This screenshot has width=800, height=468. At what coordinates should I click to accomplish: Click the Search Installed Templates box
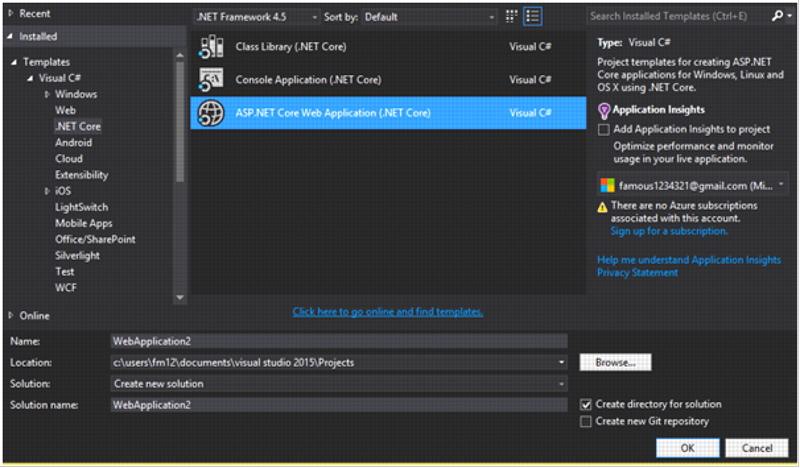click(679, 16)
